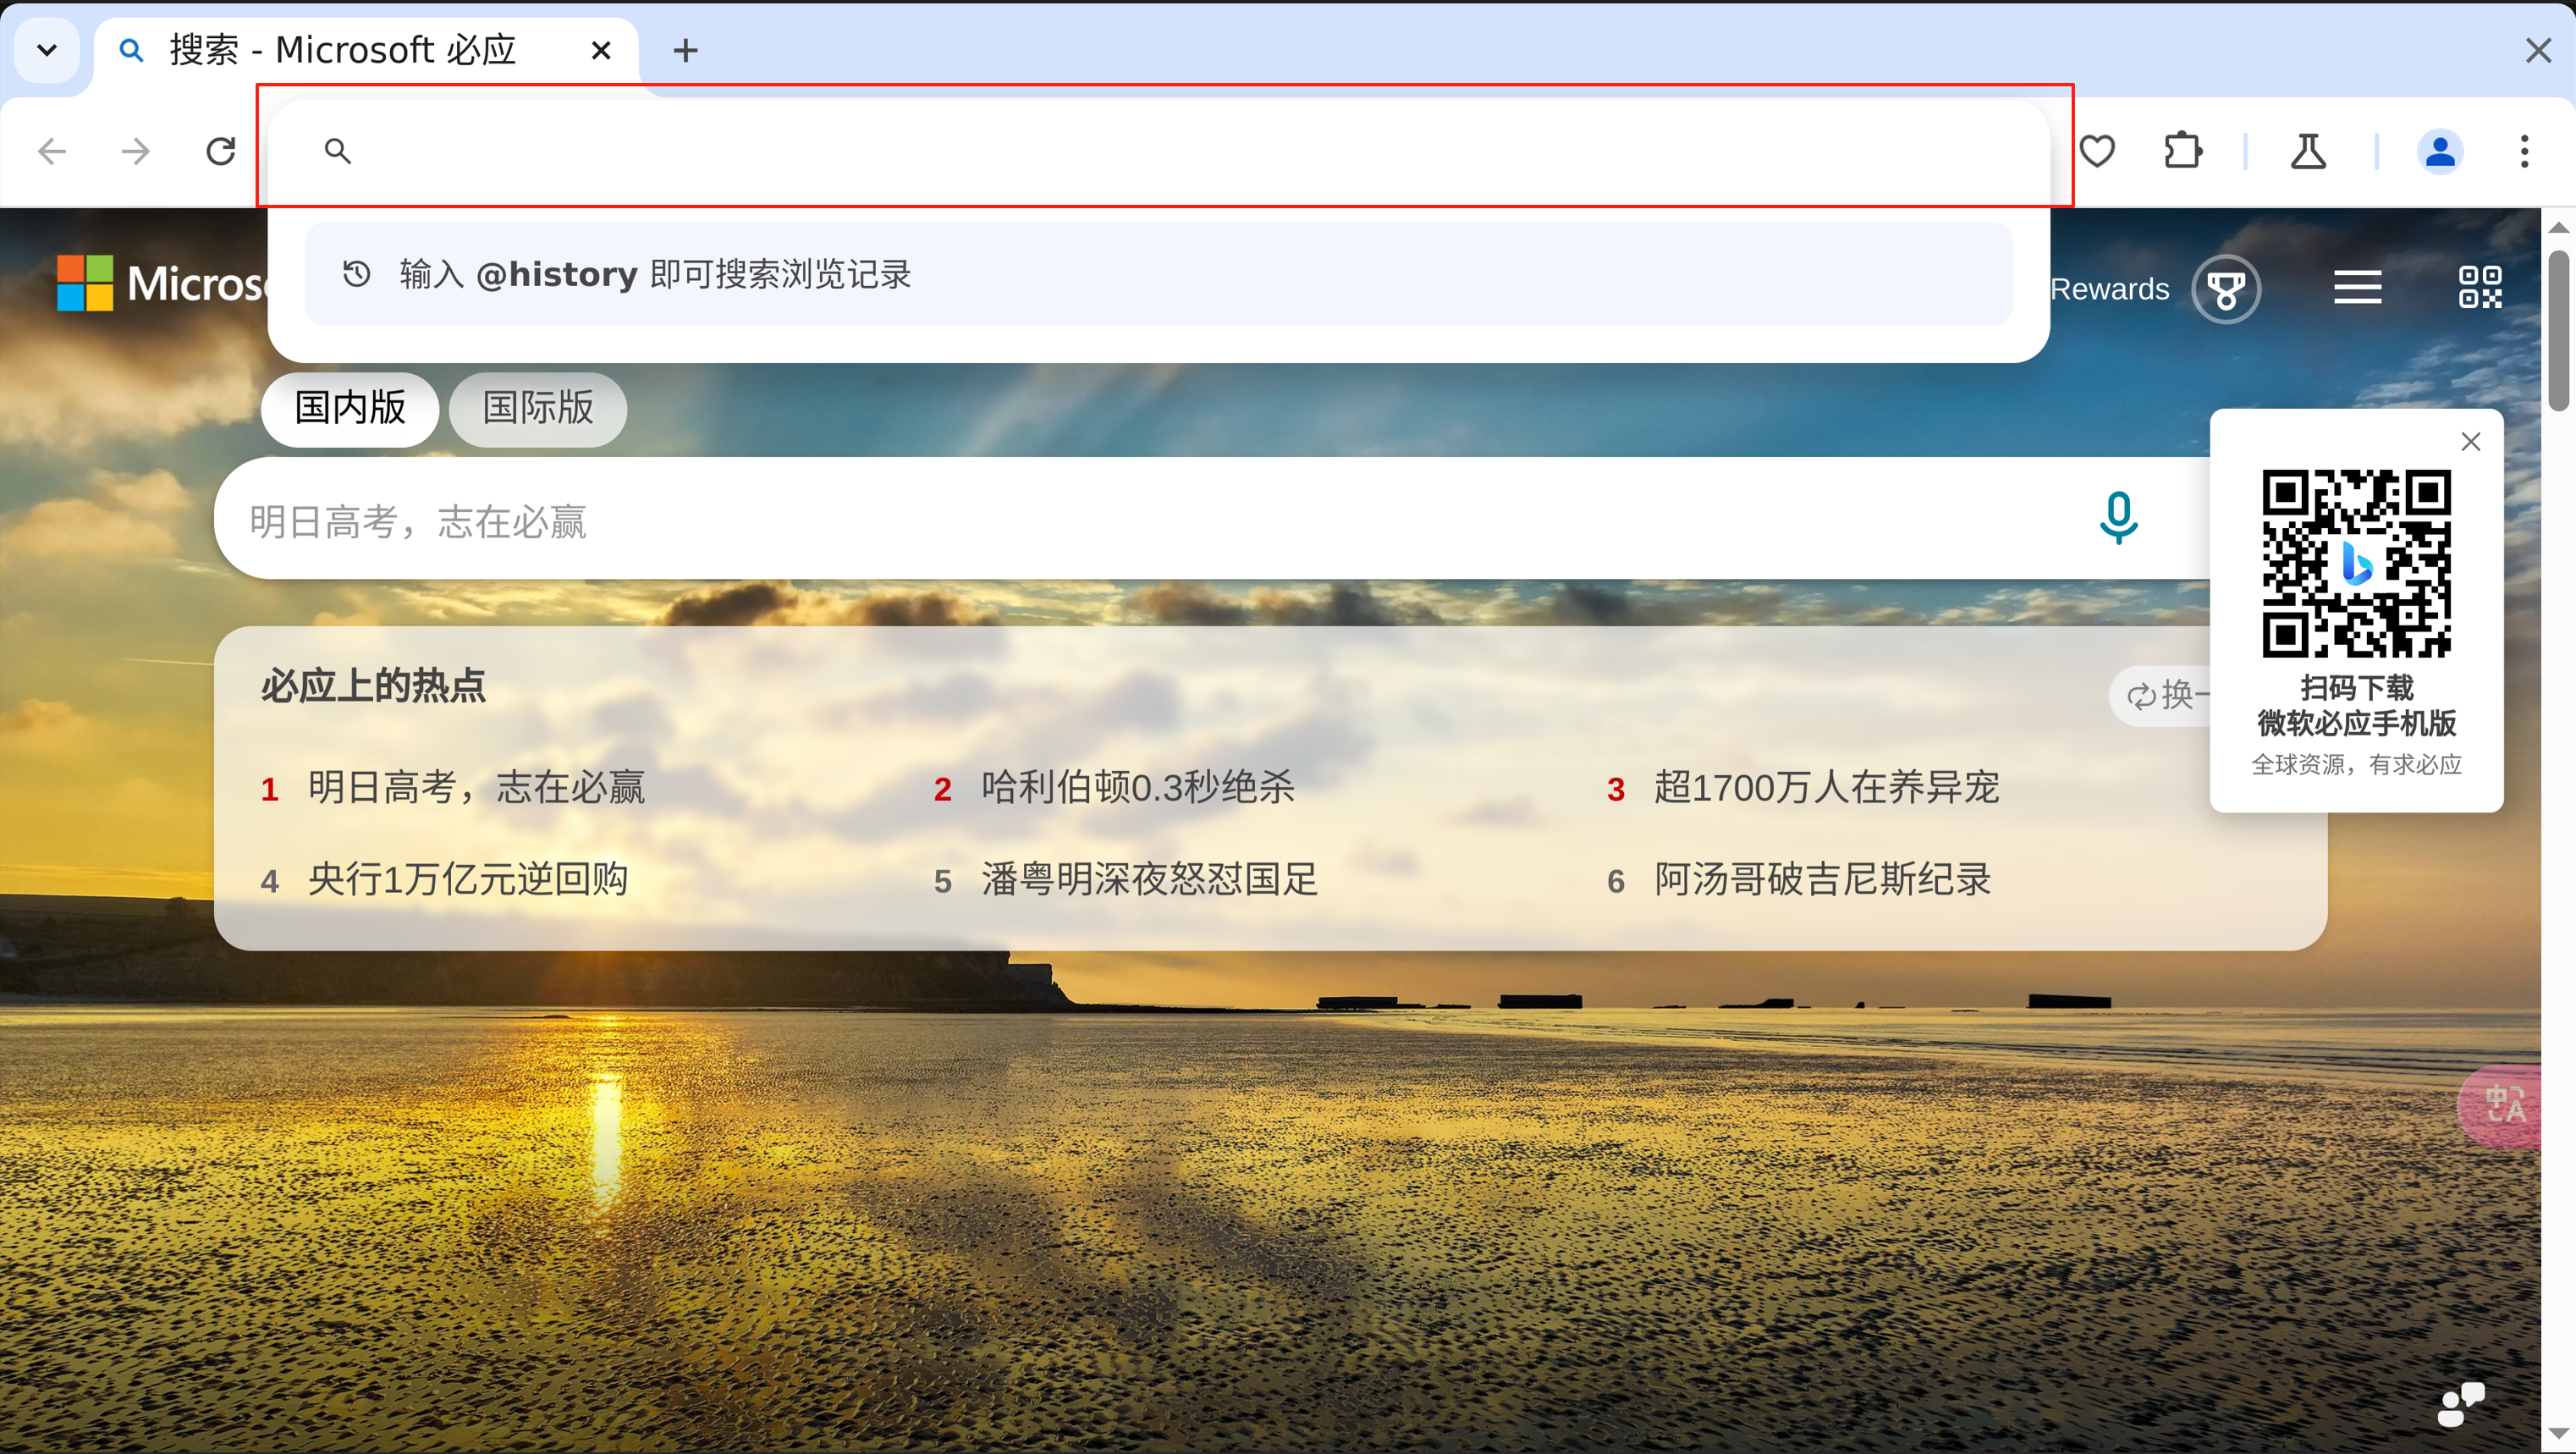Click the 扫码下载 微软必应手机版 text
The image size is (2576, 1454).
coord(2357,706)
